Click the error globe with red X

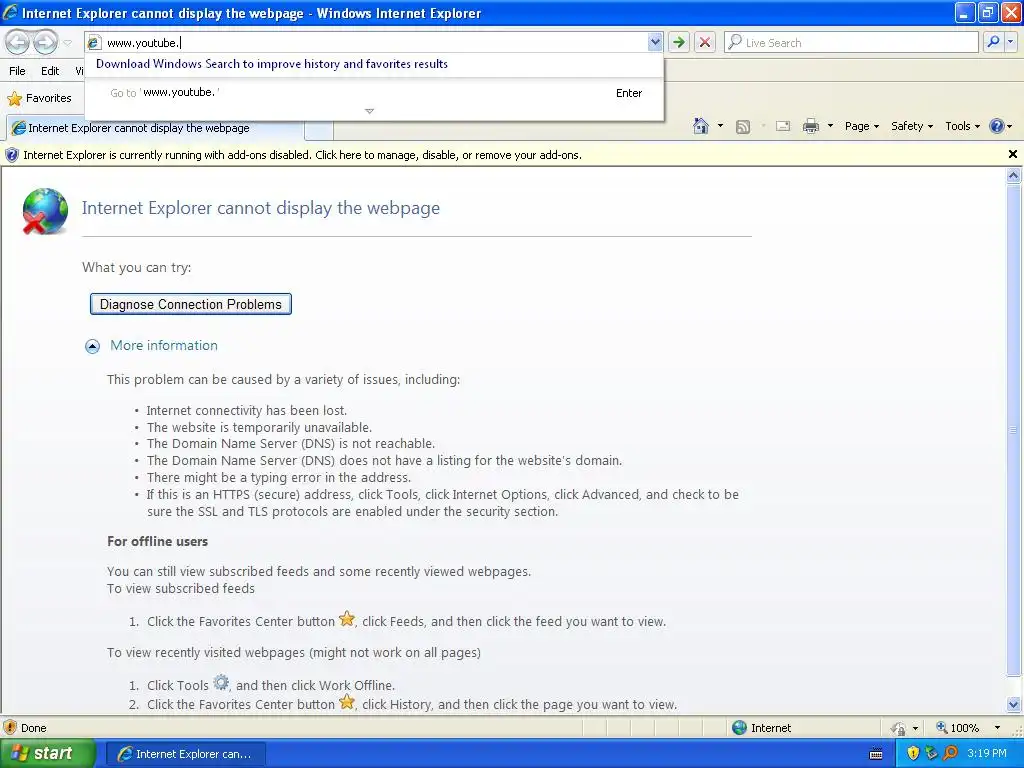[x=45, y=211]
